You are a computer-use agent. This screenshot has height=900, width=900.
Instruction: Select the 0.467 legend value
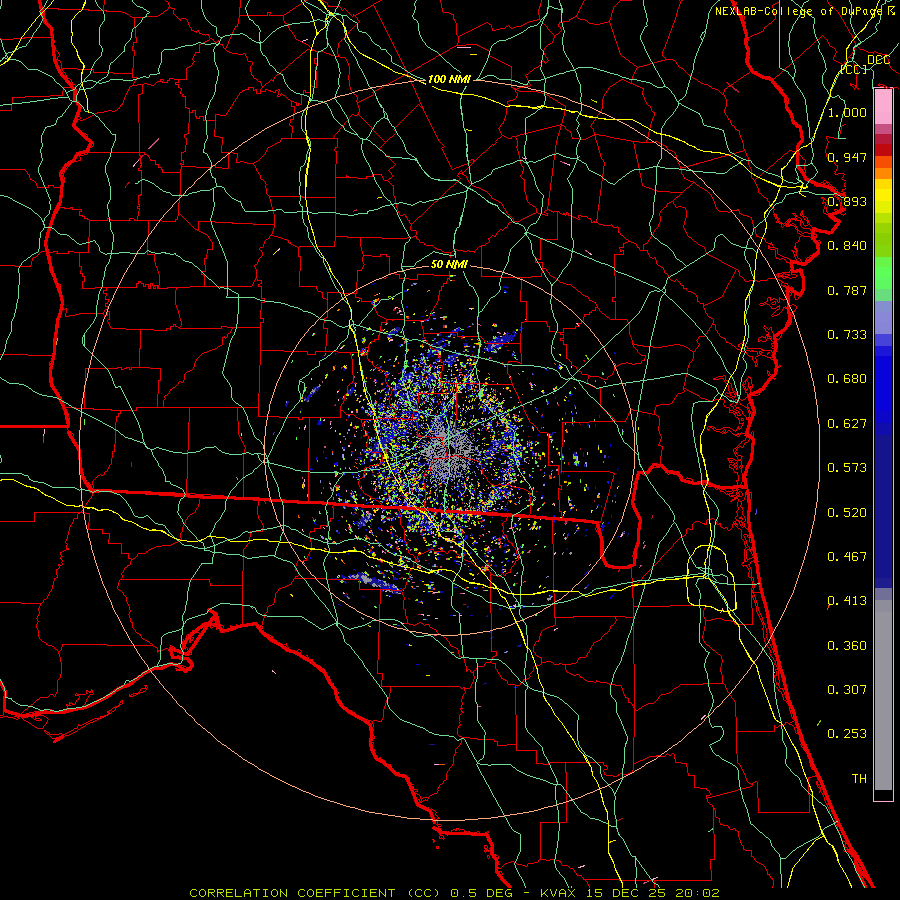coord(847,557)
